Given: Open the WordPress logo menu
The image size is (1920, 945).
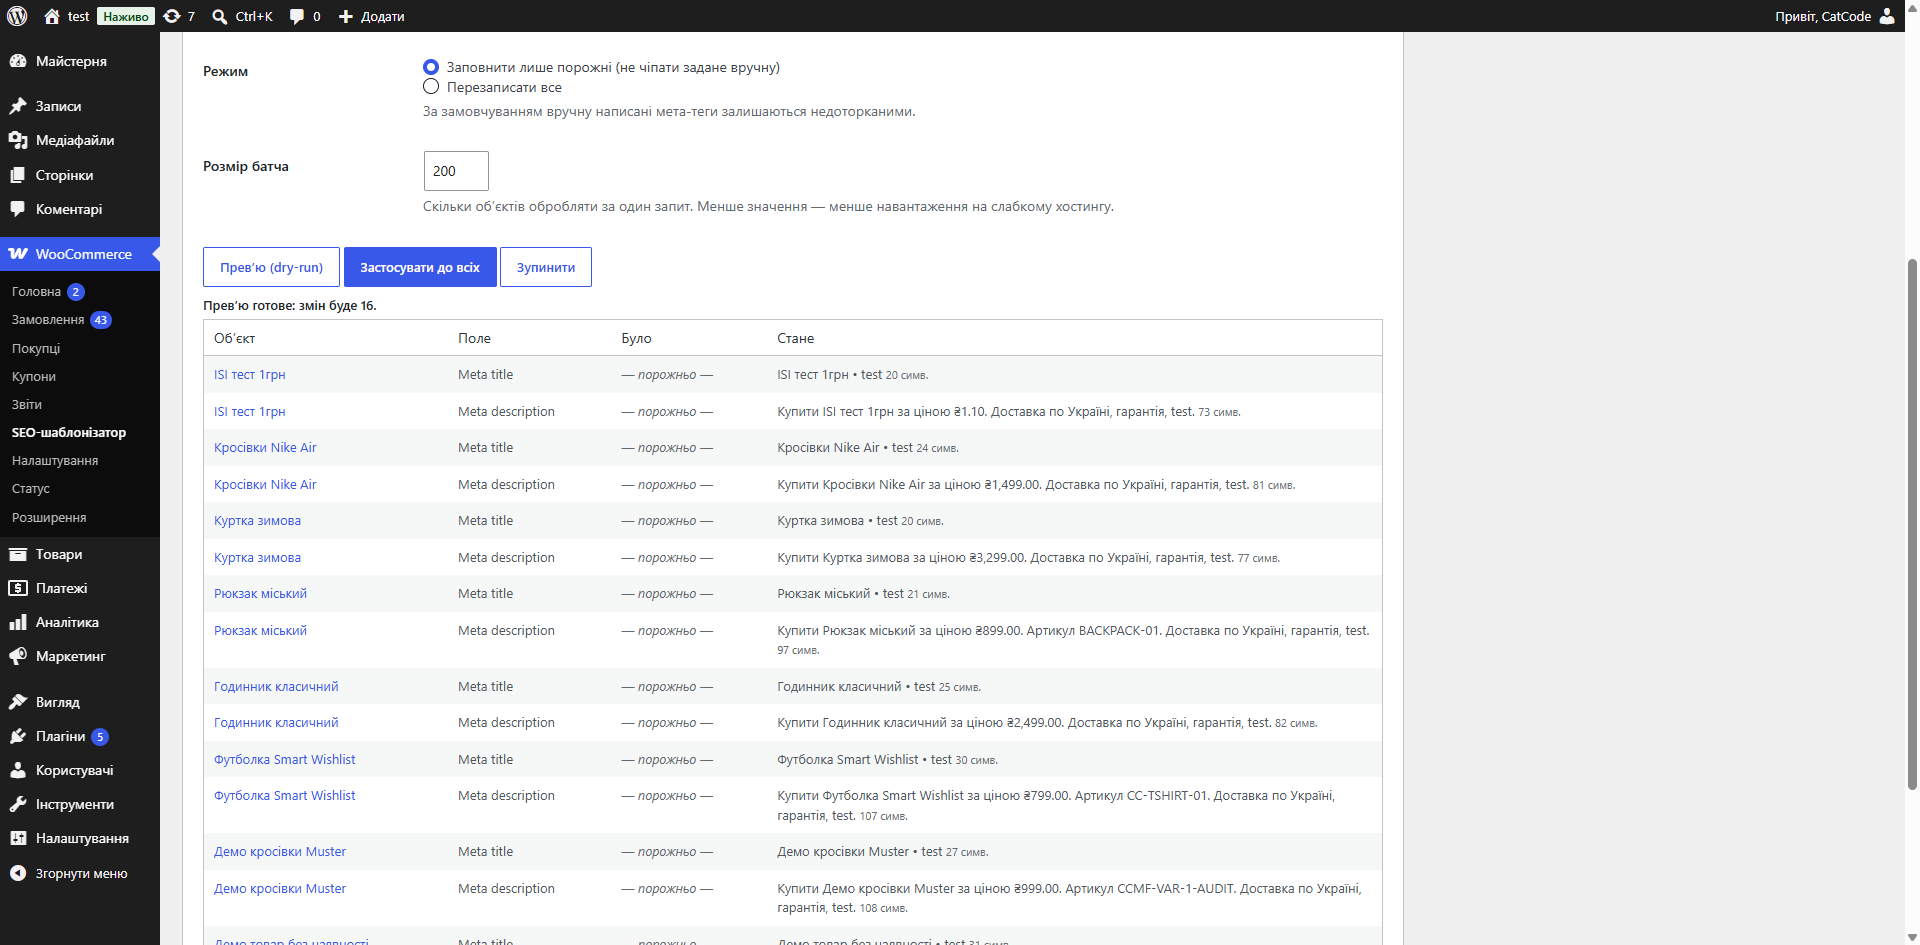Looking at the screenshot, I should (17, 16).
